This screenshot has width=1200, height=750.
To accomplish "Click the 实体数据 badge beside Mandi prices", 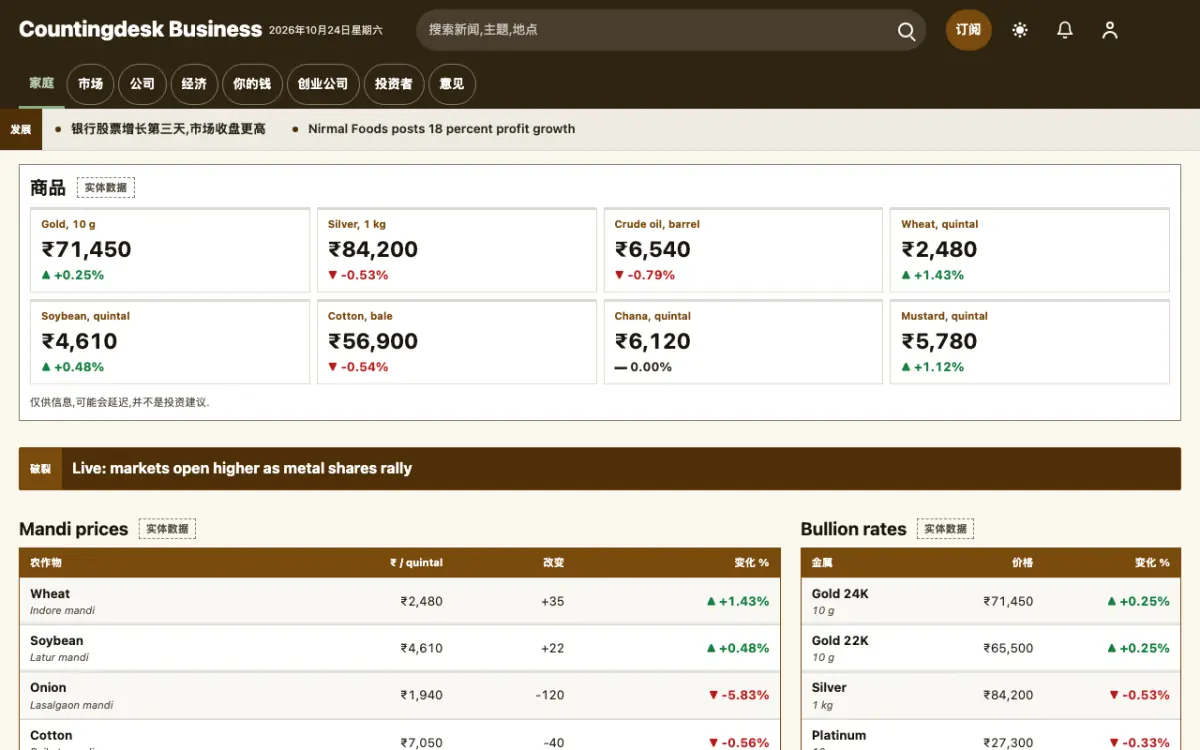I will click(x=167, y=529).
